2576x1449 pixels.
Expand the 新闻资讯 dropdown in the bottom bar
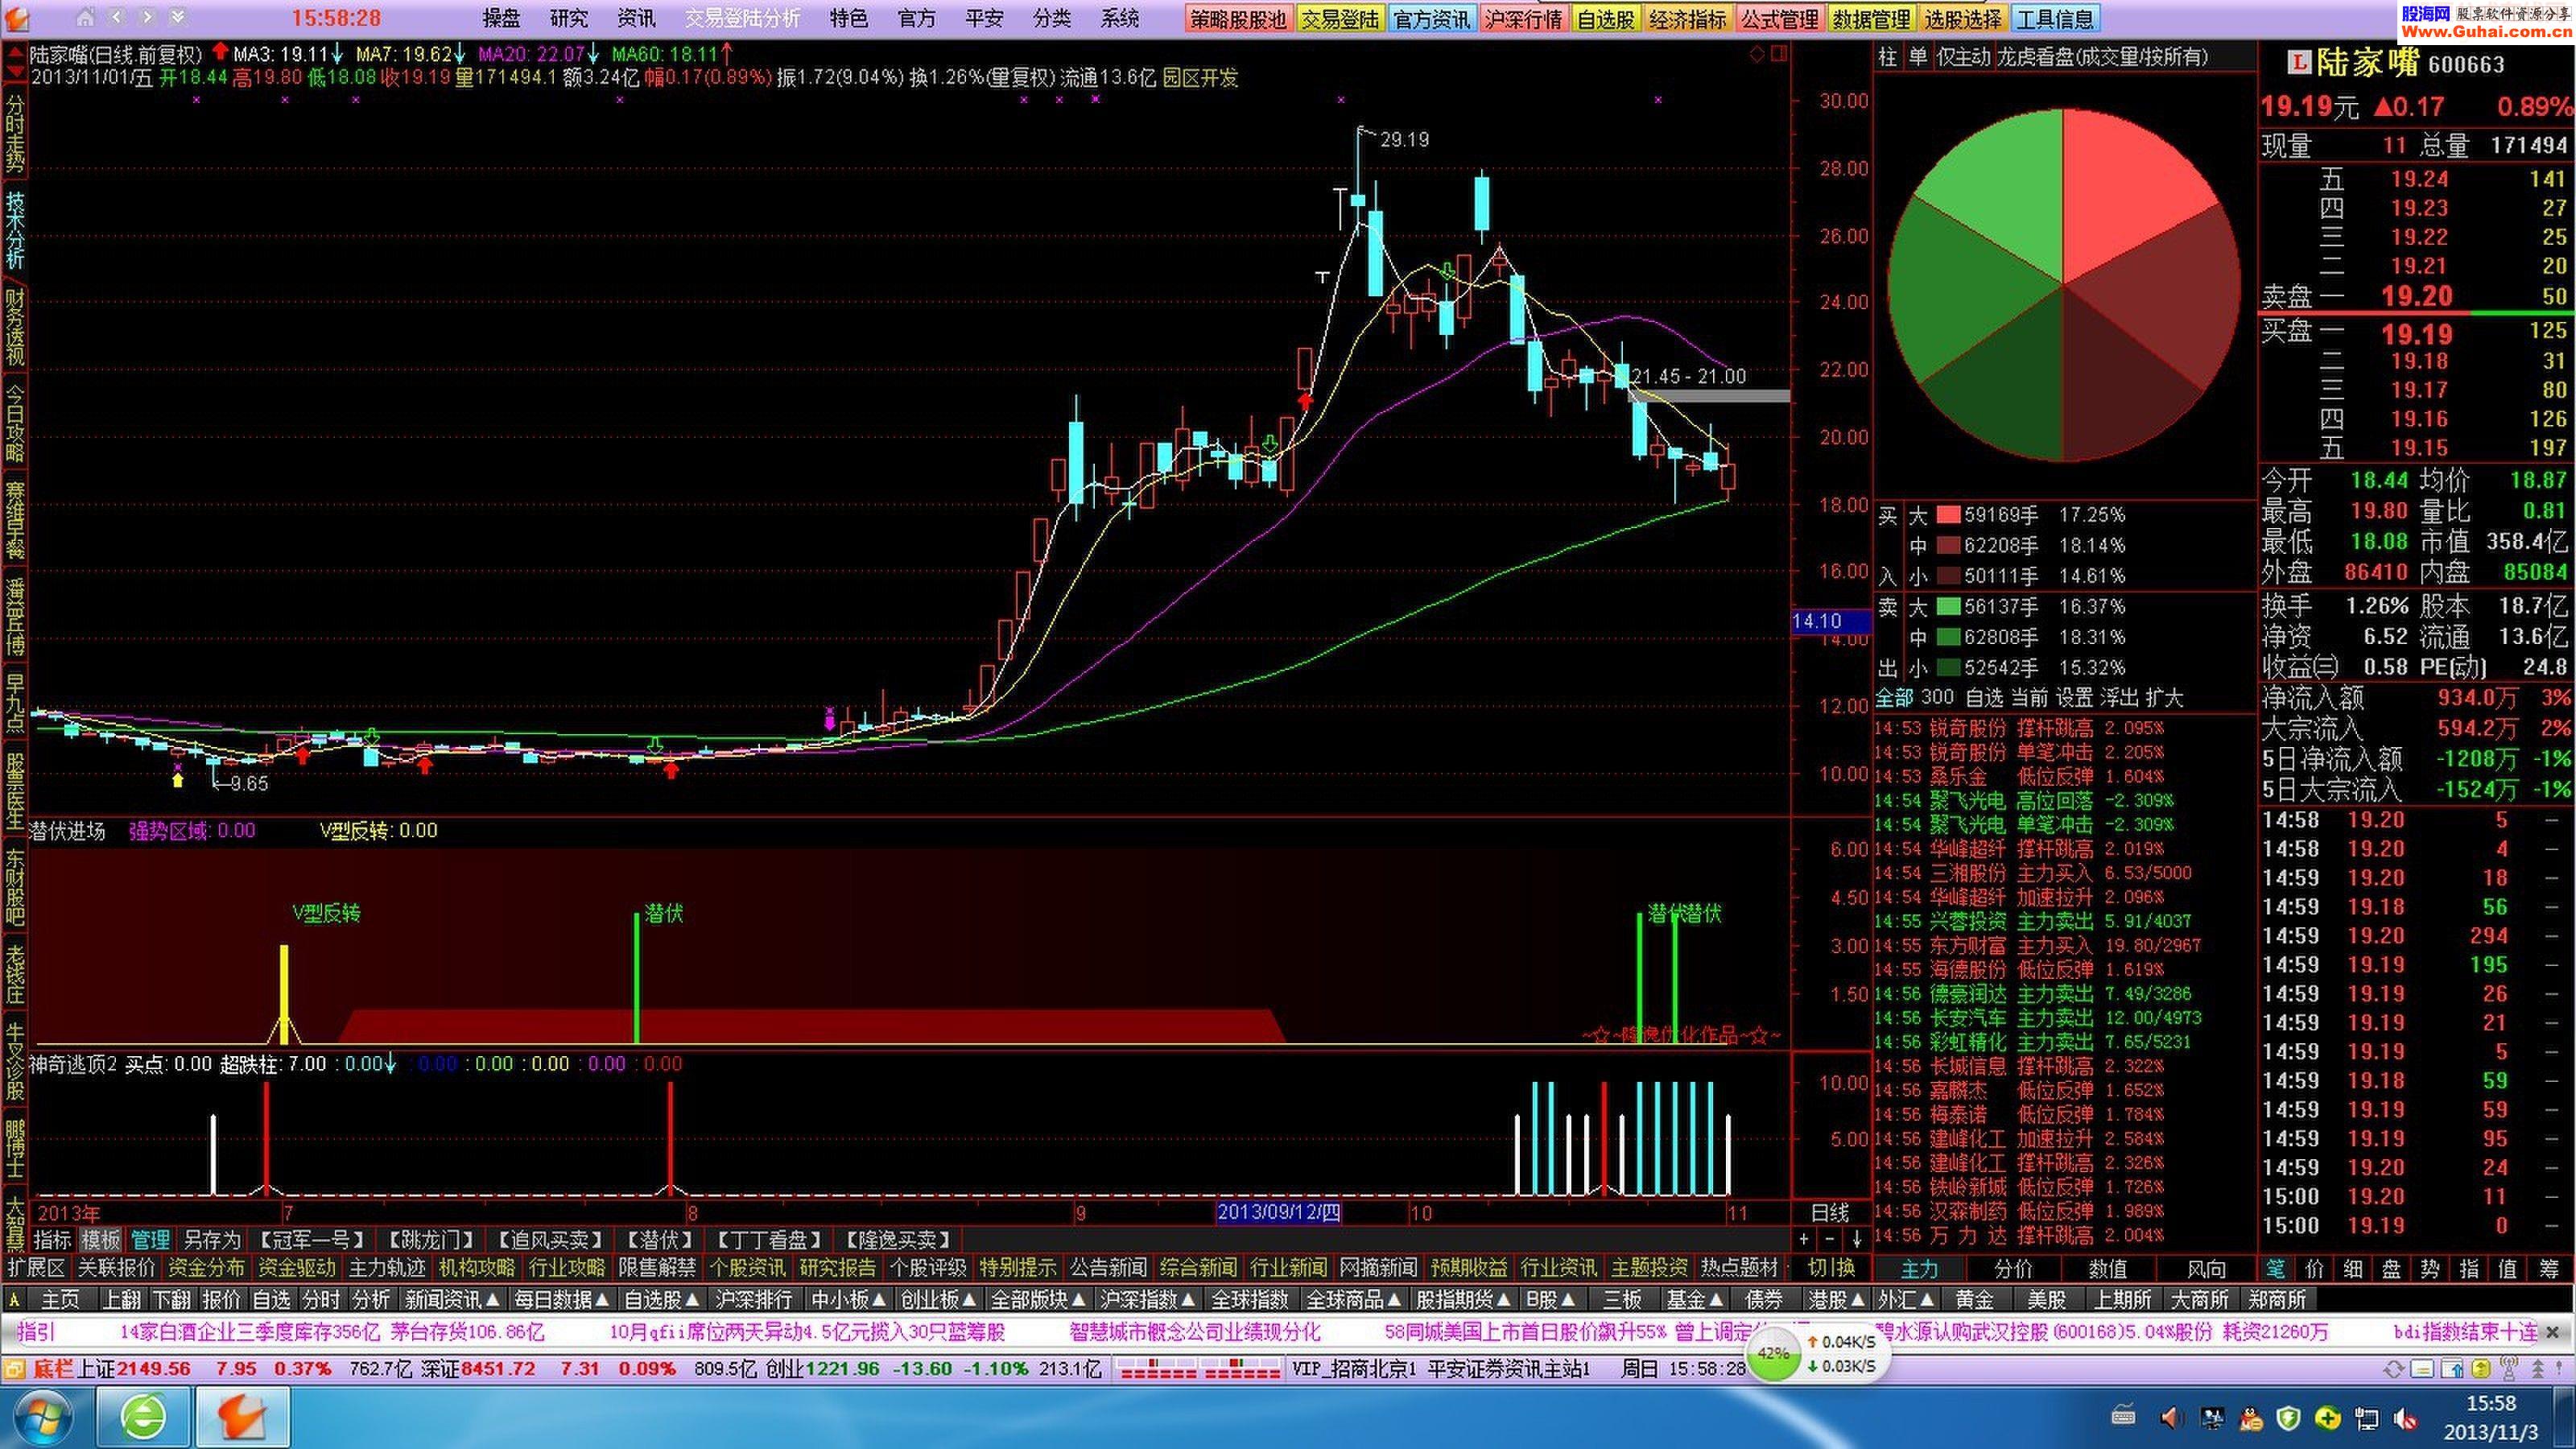[x=452, y=1299]
